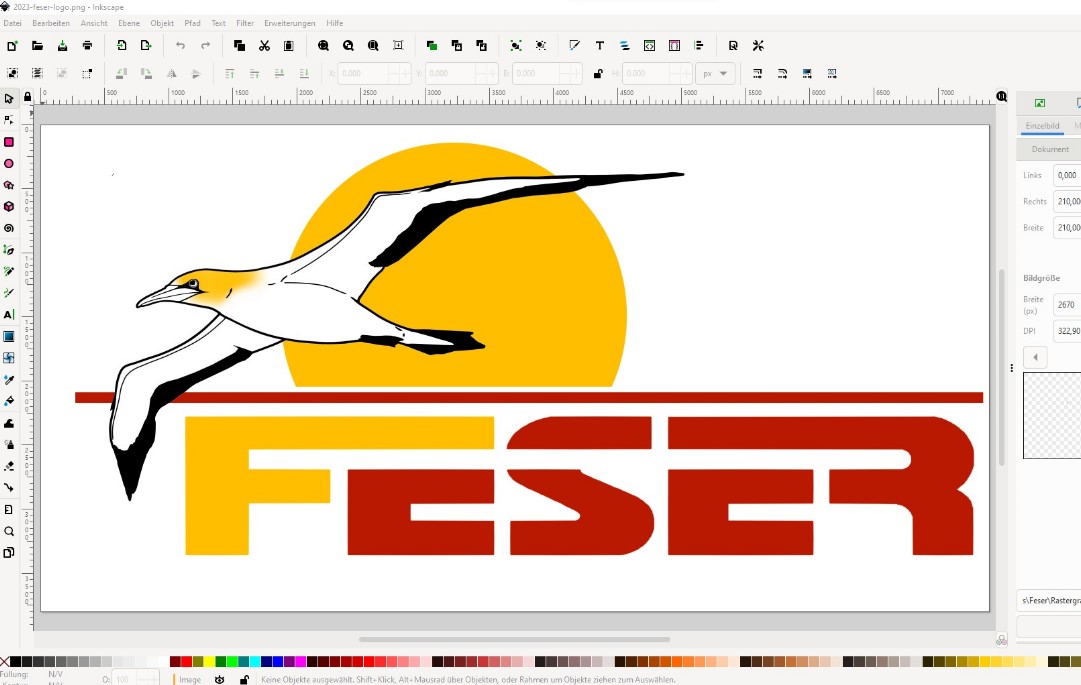Click the paste clipboard icon

coord(289,45)
